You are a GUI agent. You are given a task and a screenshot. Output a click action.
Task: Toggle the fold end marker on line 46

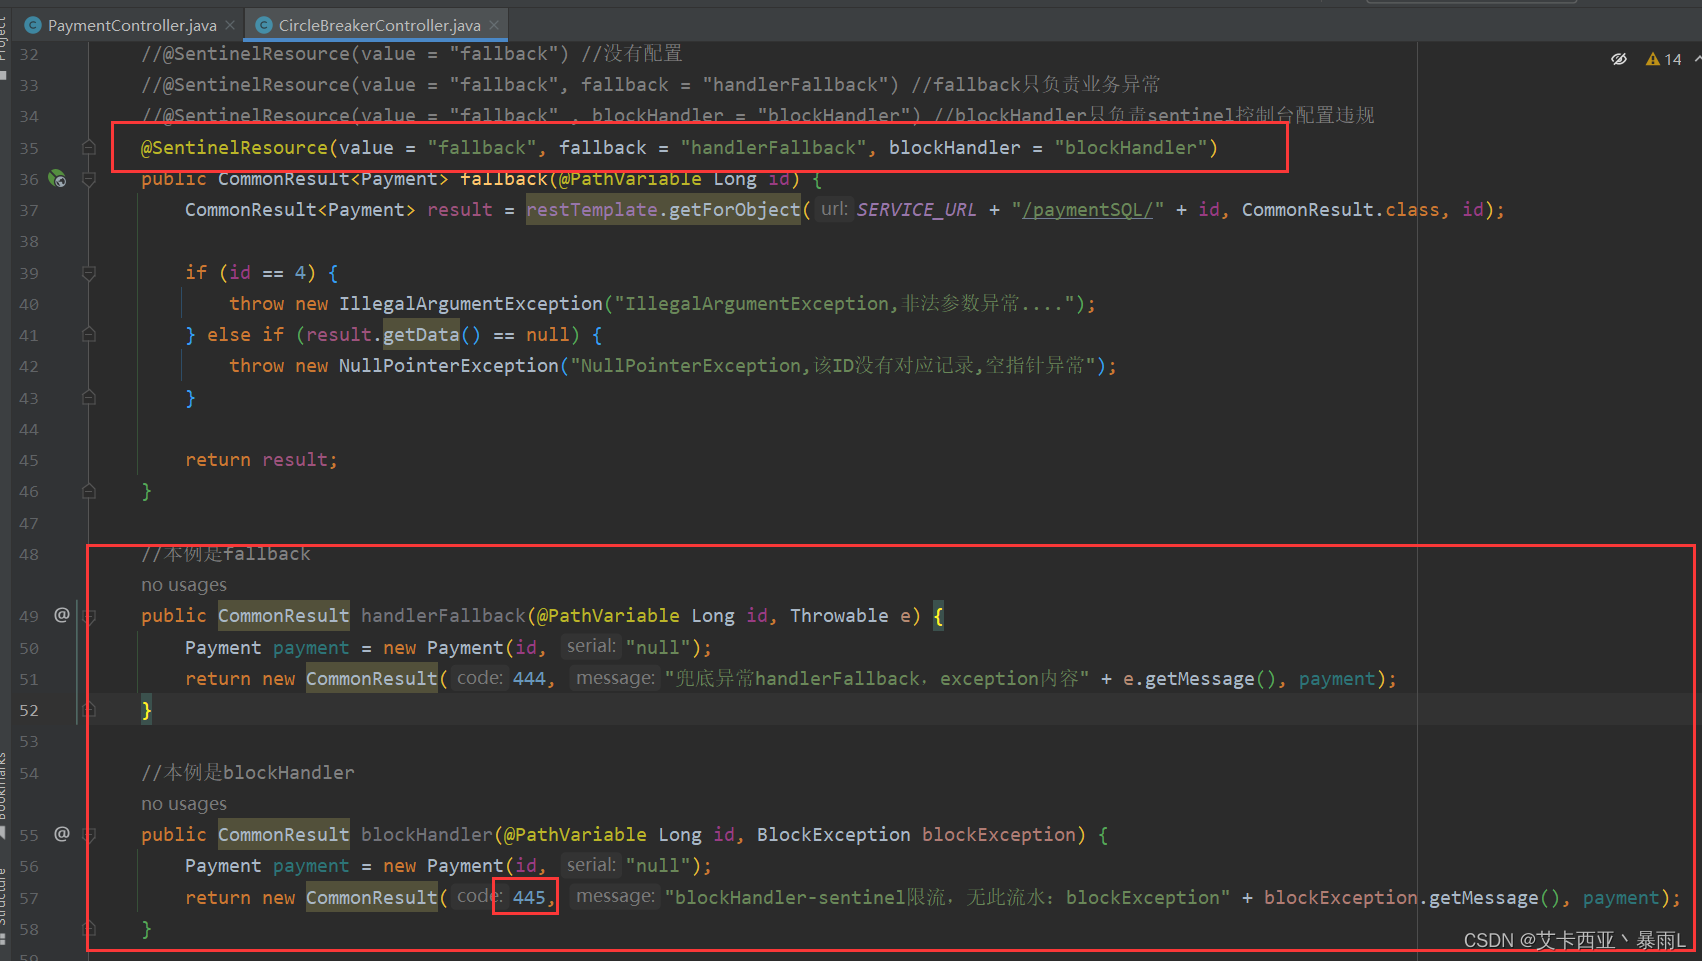(x=89, y=491)
